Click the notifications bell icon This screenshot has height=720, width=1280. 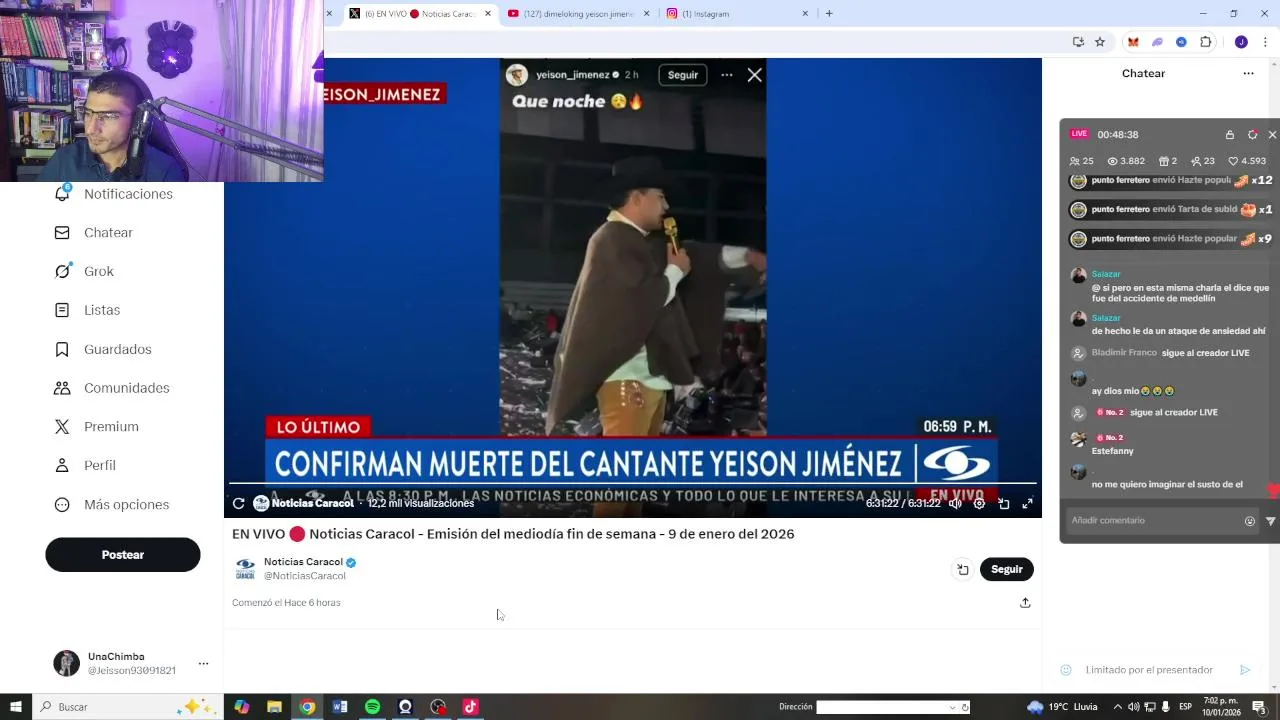click(62, 194)
